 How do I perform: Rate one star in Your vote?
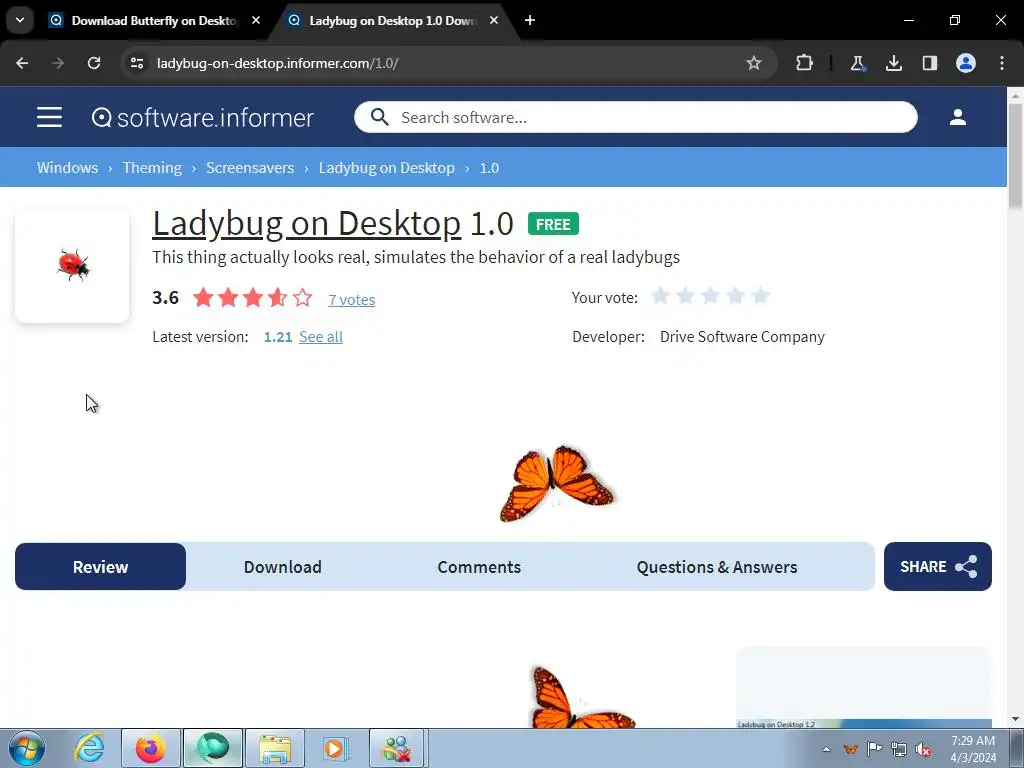pos(661,296)
